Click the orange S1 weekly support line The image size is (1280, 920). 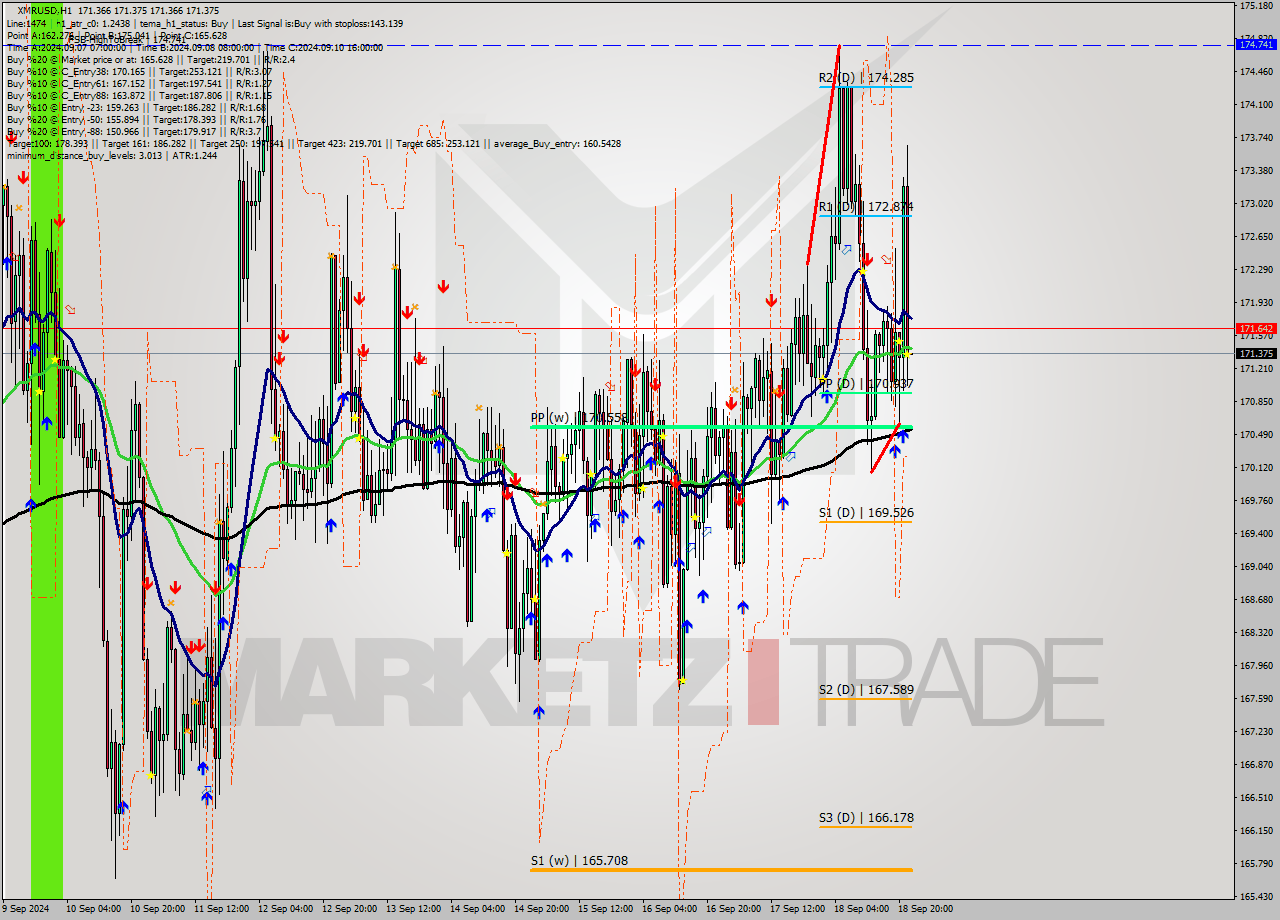tap(721, 870)
